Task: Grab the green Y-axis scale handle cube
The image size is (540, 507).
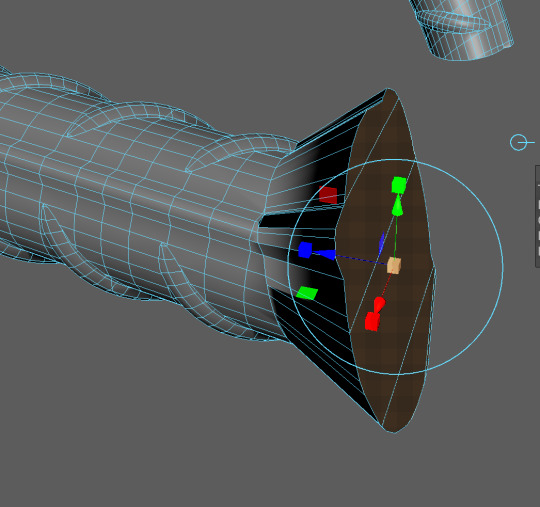Action: (x=399, y=185)
